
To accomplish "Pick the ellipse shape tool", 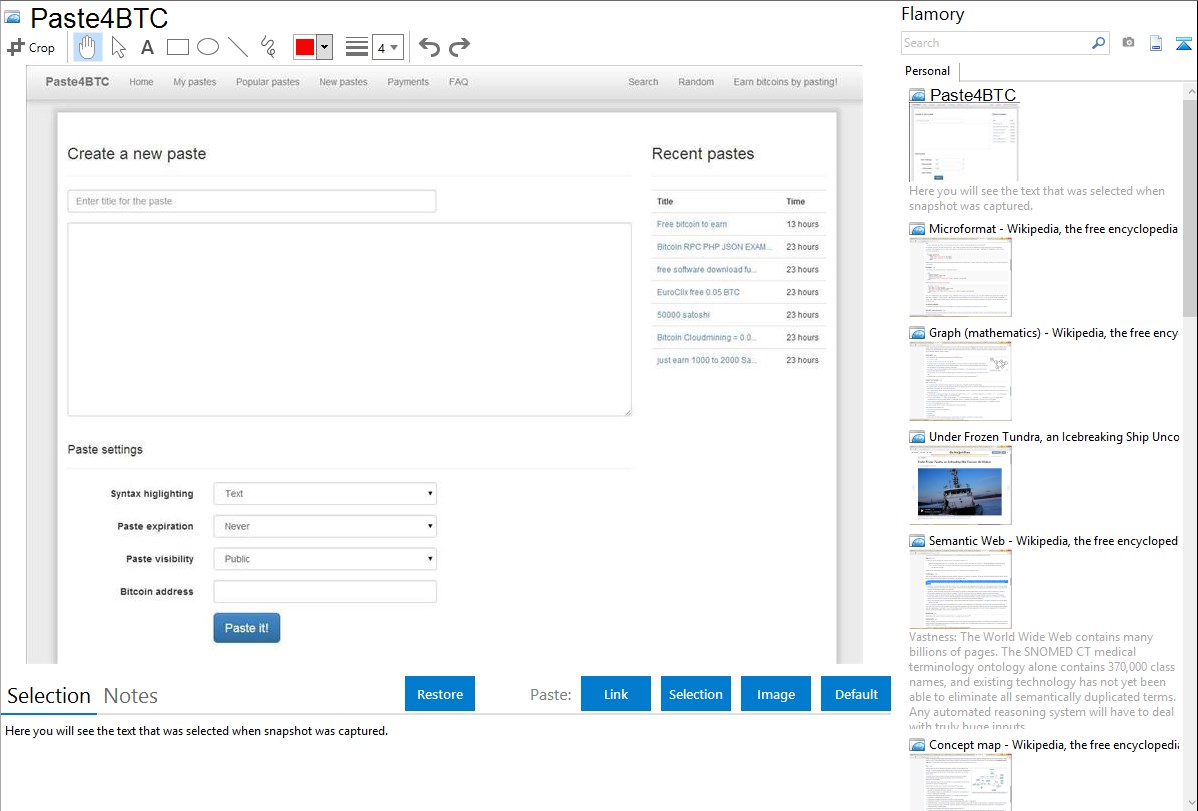I will click(208, 47).
